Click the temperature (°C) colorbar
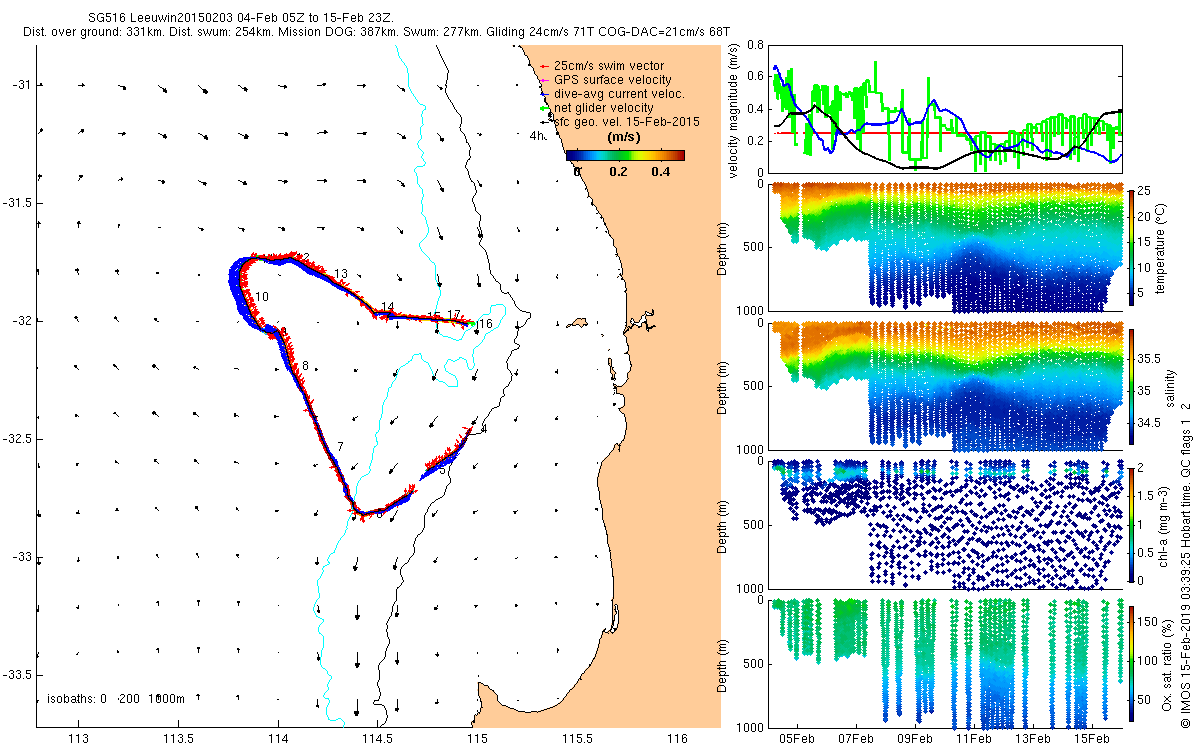 click(1131, 248)
